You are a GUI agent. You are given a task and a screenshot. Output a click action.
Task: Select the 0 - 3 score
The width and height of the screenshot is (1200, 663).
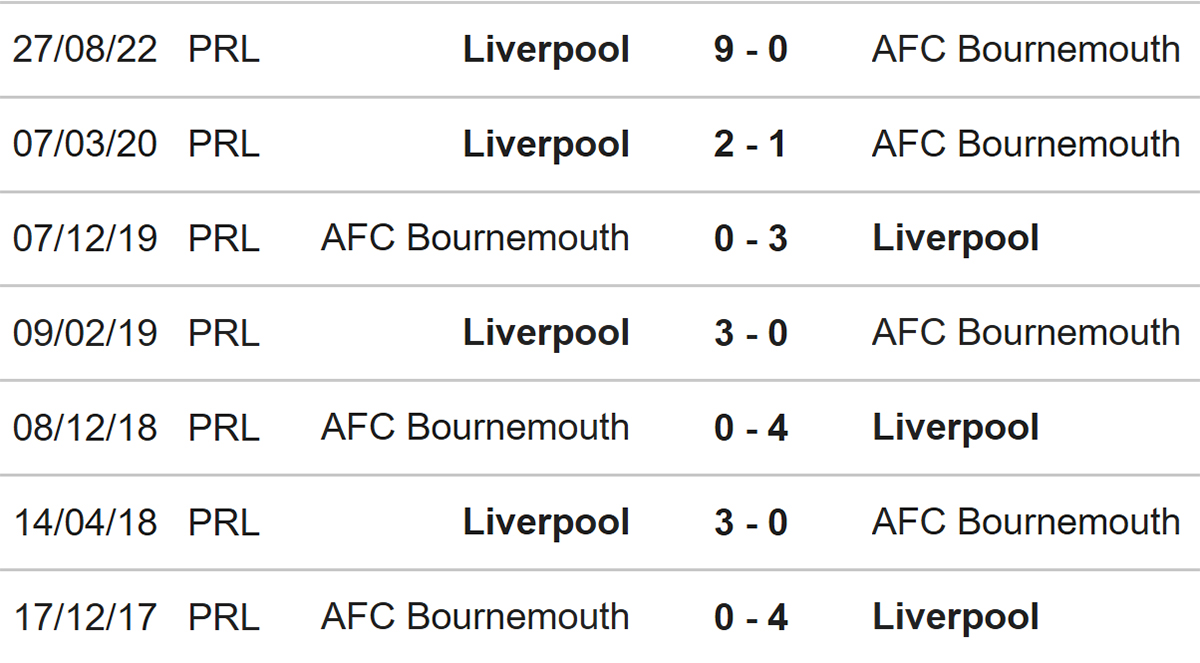tap(750, 239)
